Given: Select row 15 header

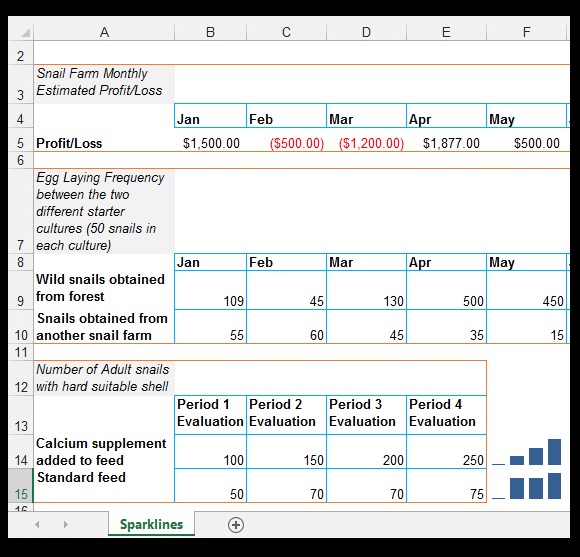Looking at the screenshot, I should click(21, 486).
